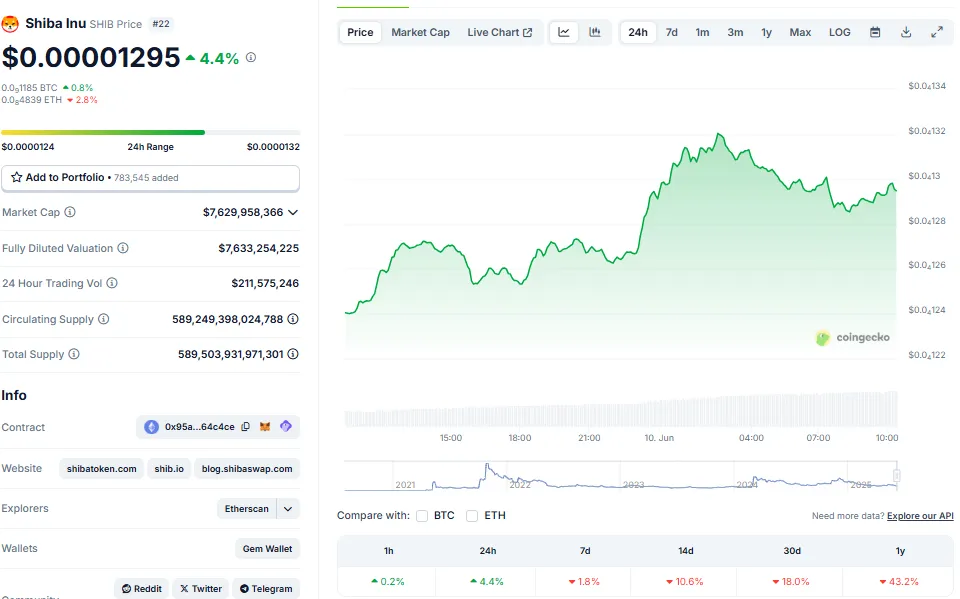Click the Add to Portfolio button
The height and width of the screenshot is (599, 960).
[151, 178]
